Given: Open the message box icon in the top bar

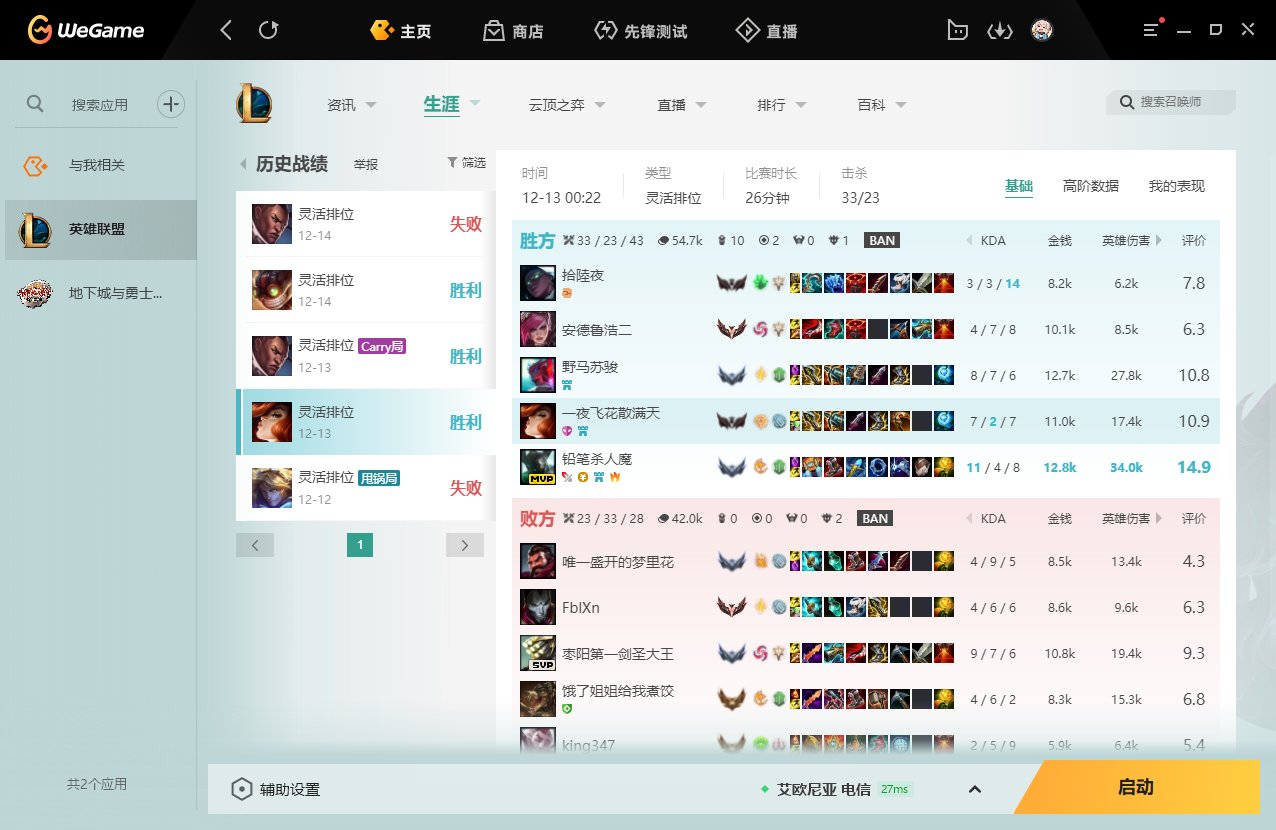Looking at the screenshot, I should 957,30.
